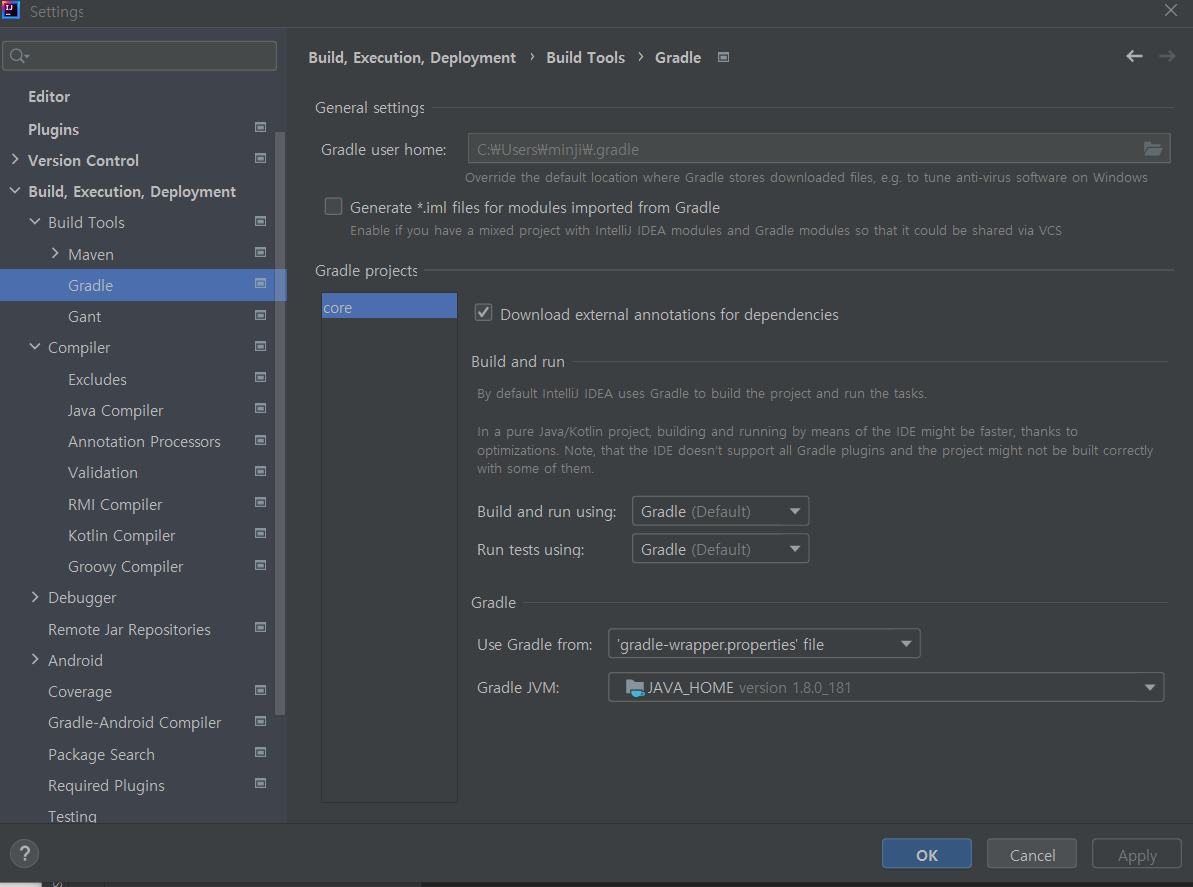Collapse the Compiler tree node

point(34,347)
